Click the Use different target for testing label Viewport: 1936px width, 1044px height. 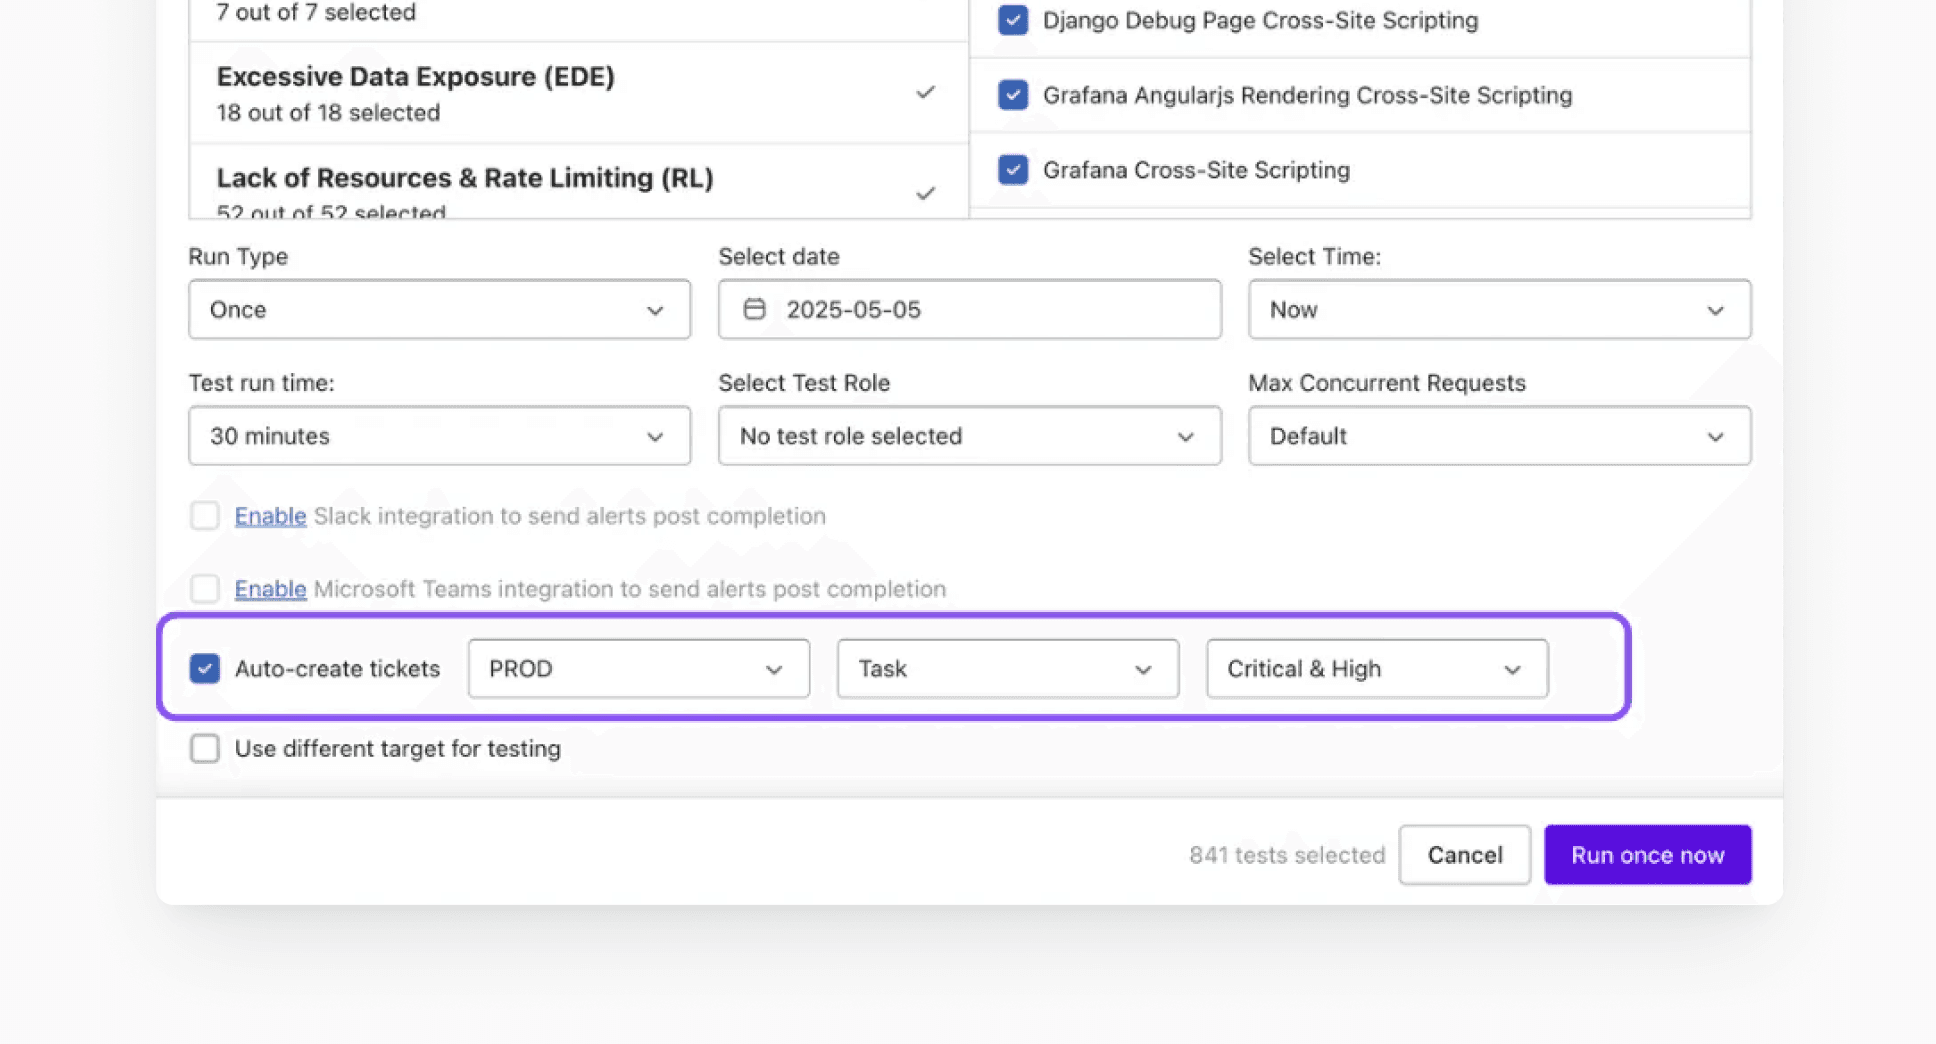[x=398, y=749]
